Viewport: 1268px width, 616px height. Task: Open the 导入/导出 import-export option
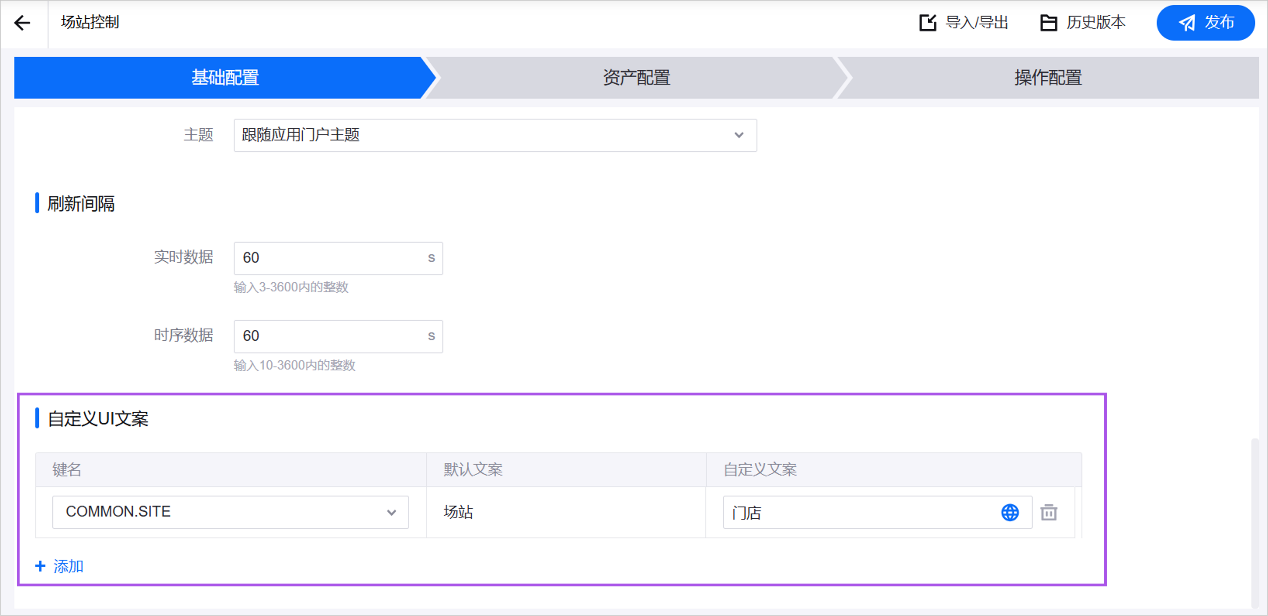point(963,23)
